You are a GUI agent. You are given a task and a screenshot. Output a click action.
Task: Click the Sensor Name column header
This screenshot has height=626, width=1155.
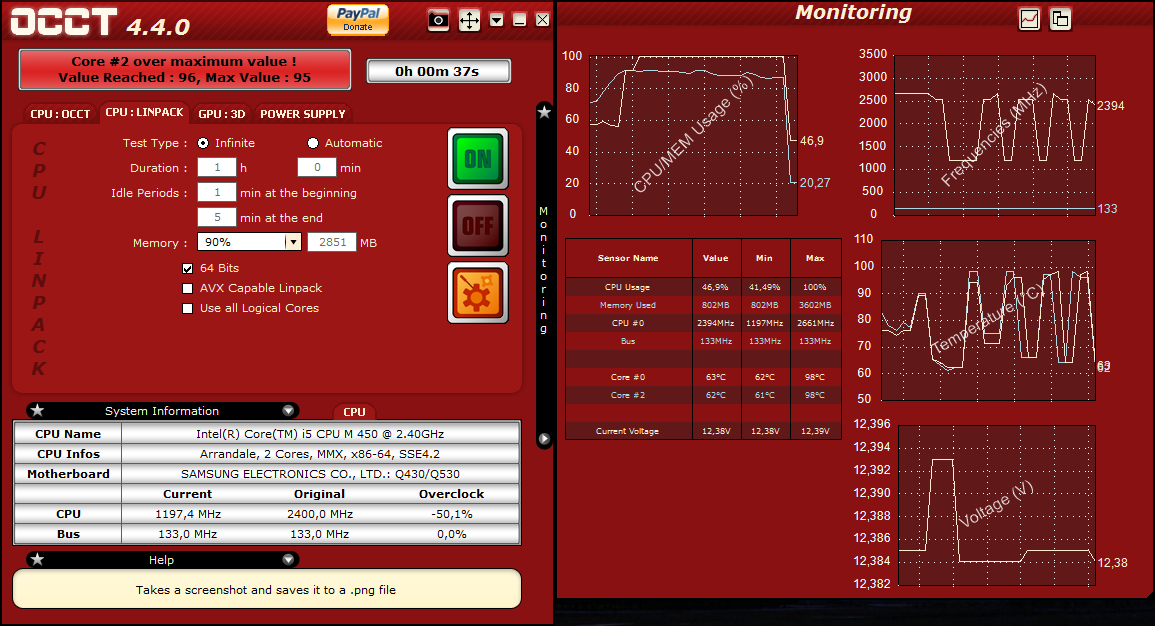(x=628, y=258)
